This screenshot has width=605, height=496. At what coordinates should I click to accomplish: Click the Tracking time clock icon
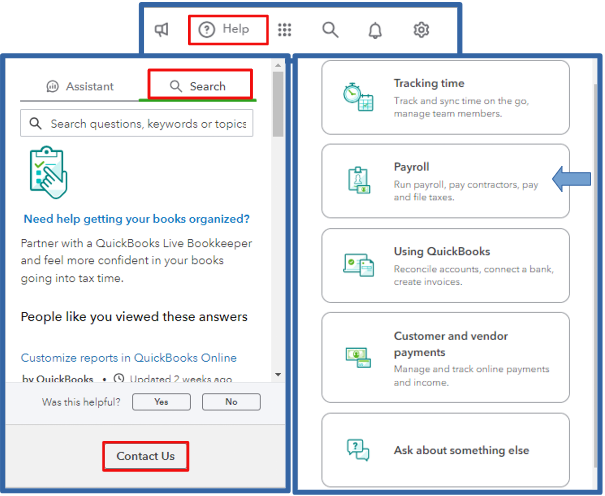click(358, 97)
